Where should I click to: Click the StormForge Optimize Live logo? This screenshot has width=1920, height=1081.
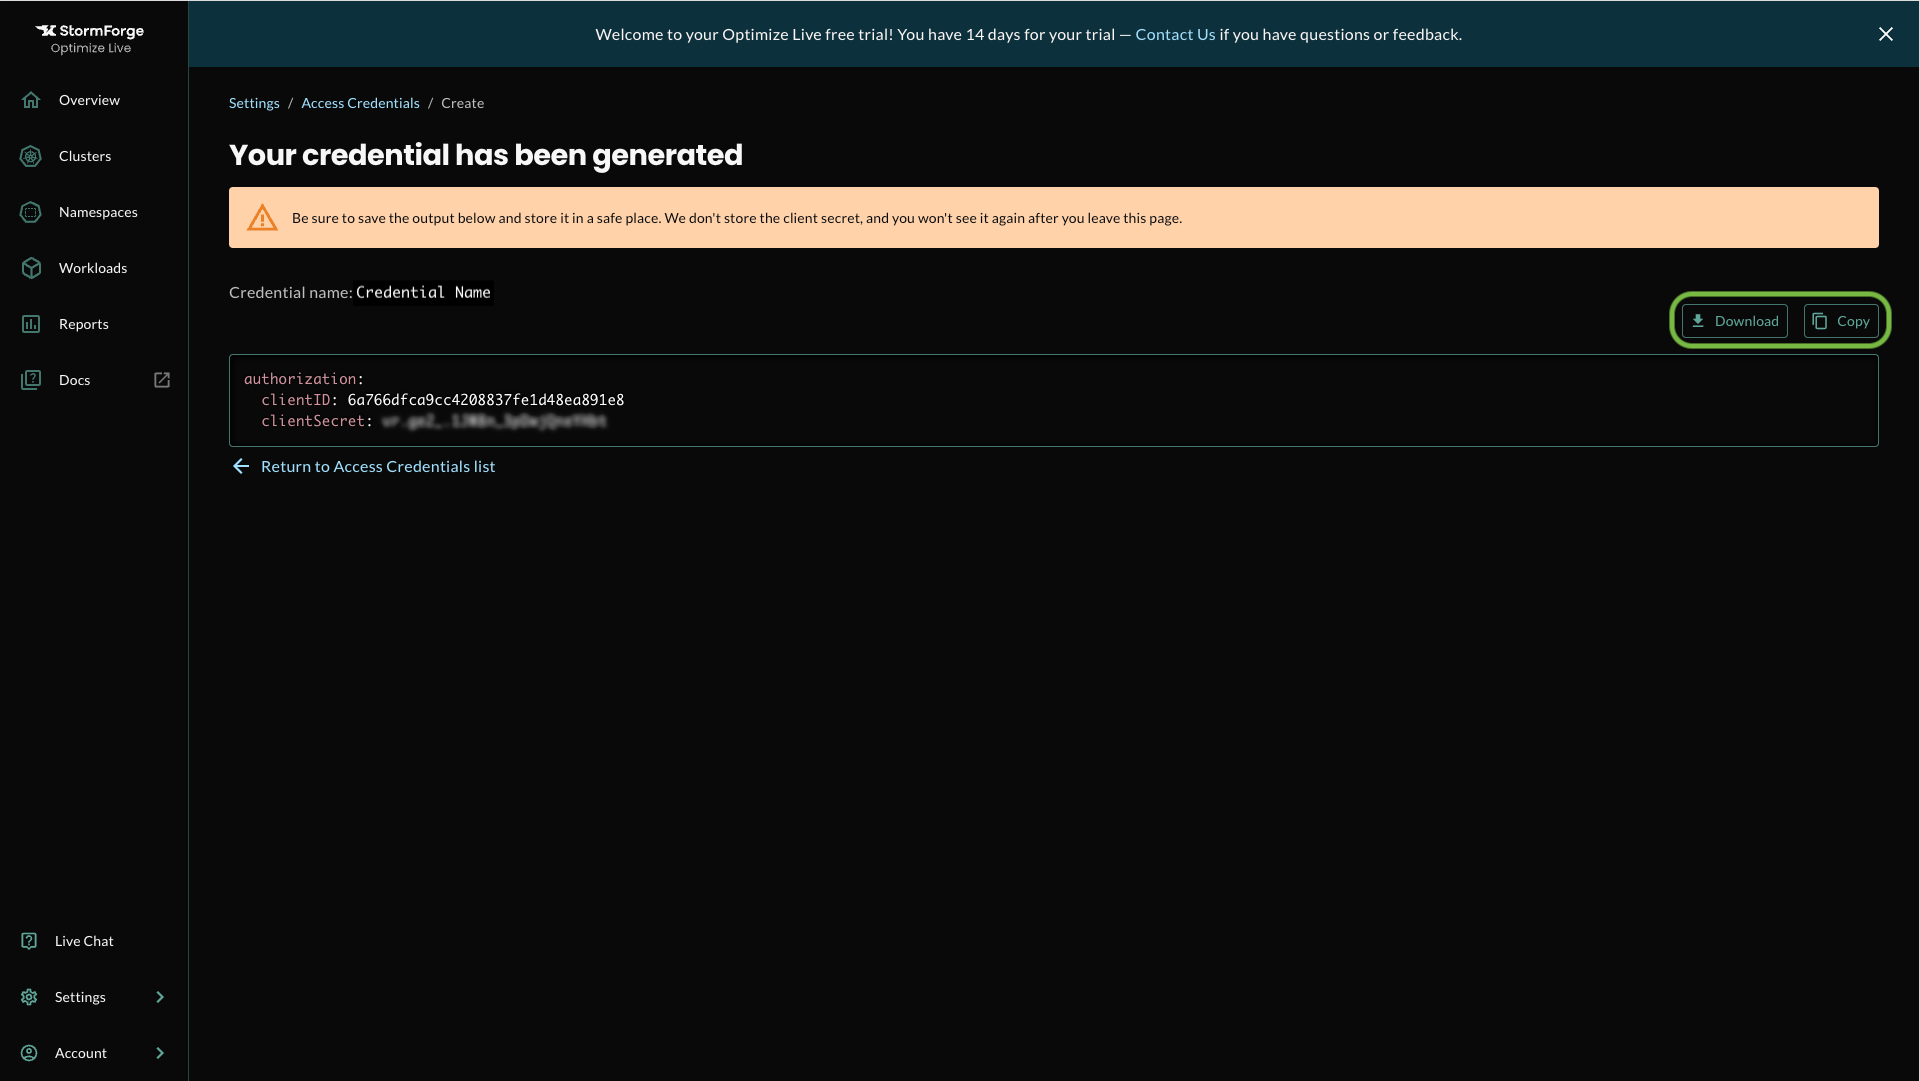tap(90, 37)
